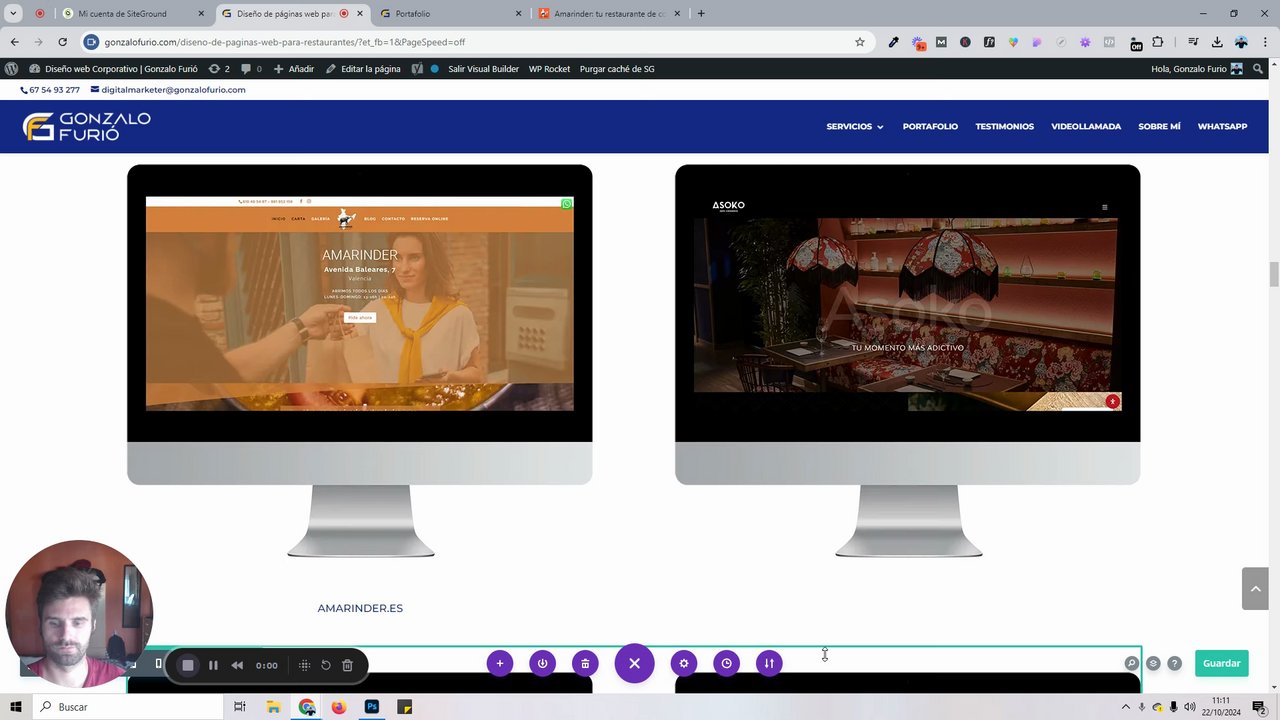Click the Divi add new section plus button
1280x720 pixels.
point(500,663)
